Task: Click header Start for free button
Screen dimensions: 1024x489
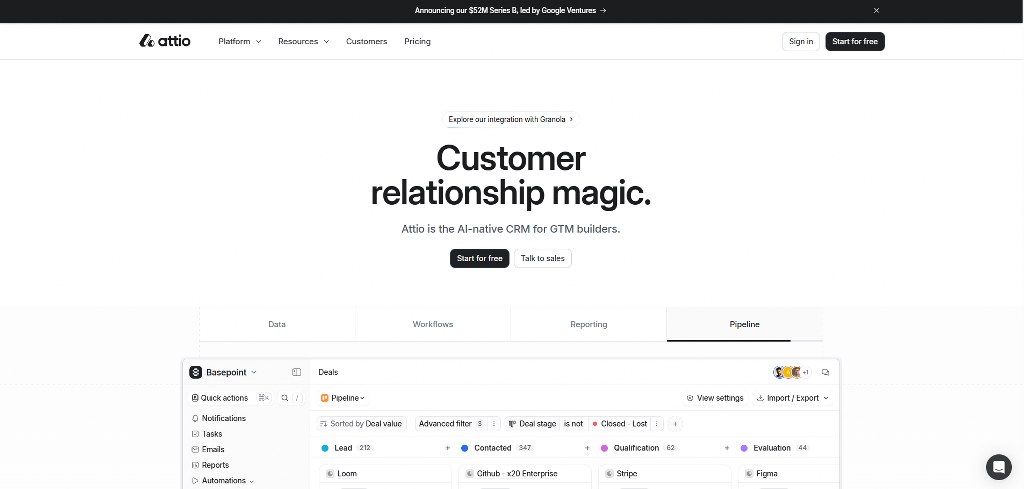Action: [855, 41]
